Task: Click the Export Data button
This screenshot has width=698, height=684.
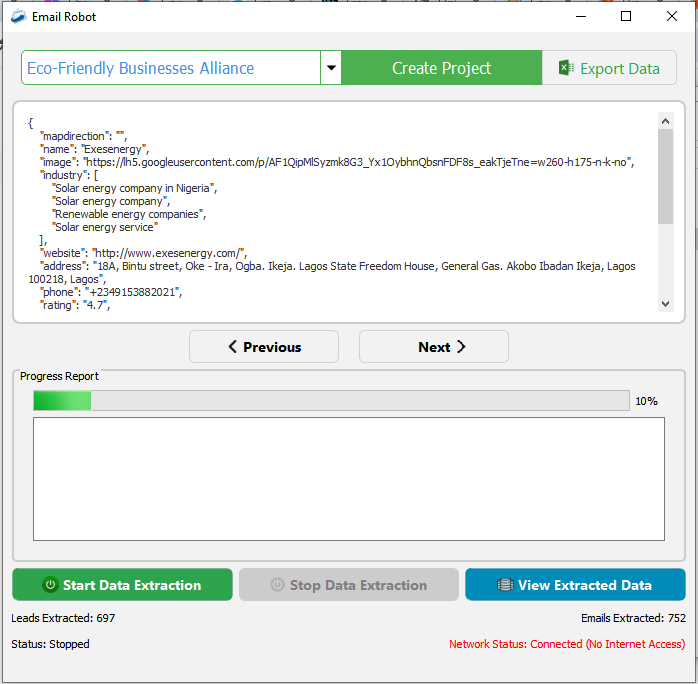Action: coord(609,68)
